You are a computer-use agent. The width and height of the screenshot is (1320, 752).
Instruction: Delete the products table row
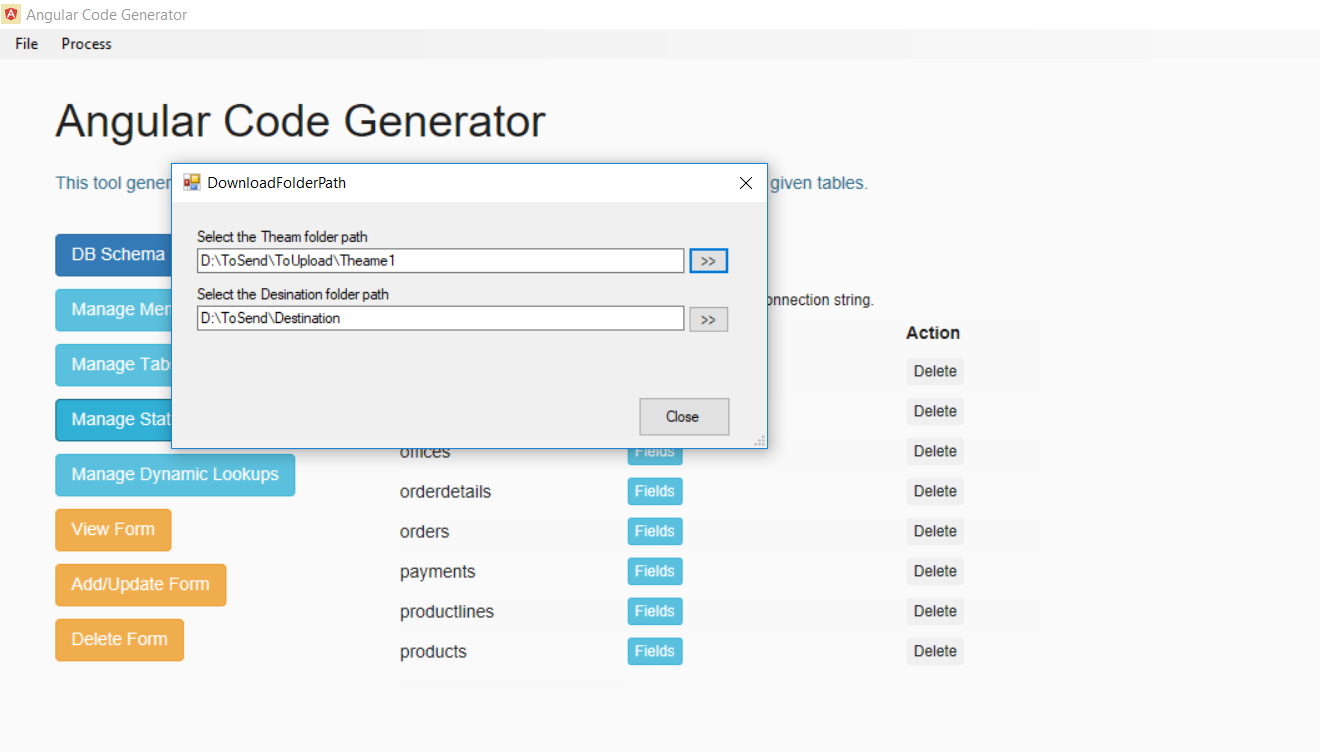[935, 651]
